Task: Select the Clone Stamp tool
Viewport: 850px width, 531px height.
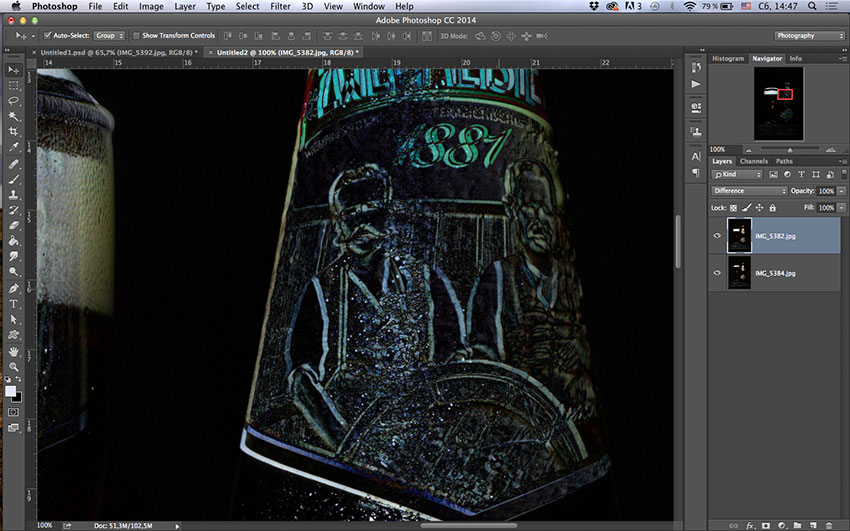Action: point(14,195)
